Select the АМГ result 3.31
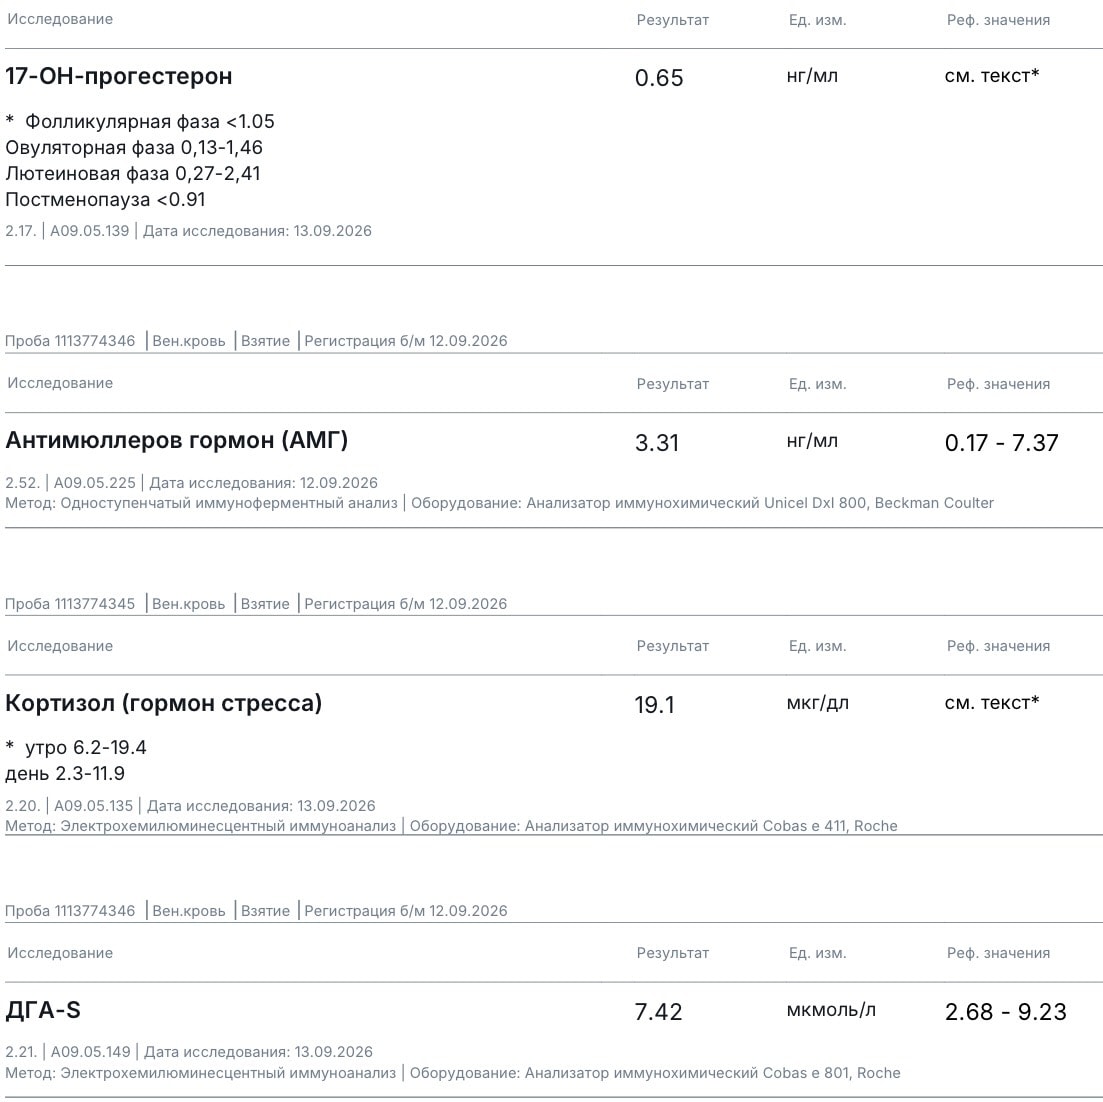The height and width of the screenshot is (1102, 1103). [656, 443]
